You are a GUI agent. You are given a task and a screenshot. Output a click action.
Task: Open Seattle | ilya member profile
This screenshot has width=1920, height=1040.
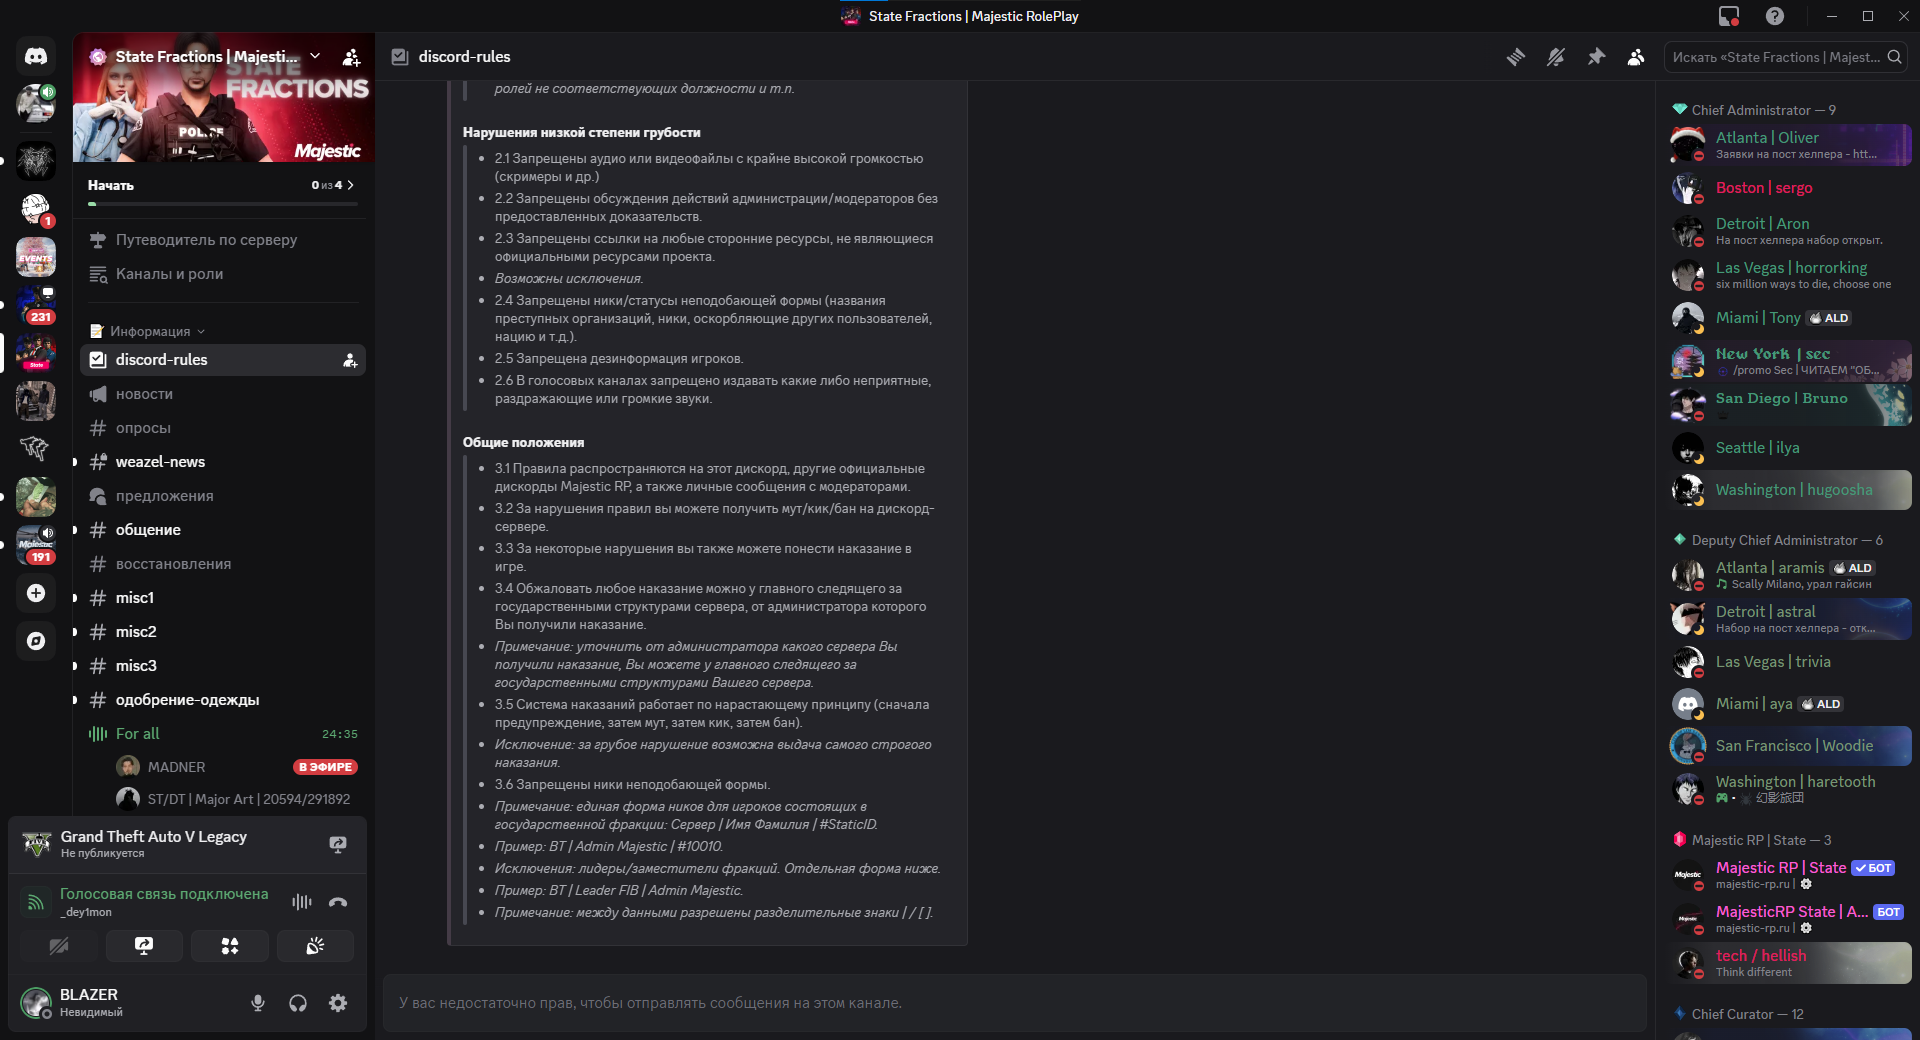(1790, 448)
